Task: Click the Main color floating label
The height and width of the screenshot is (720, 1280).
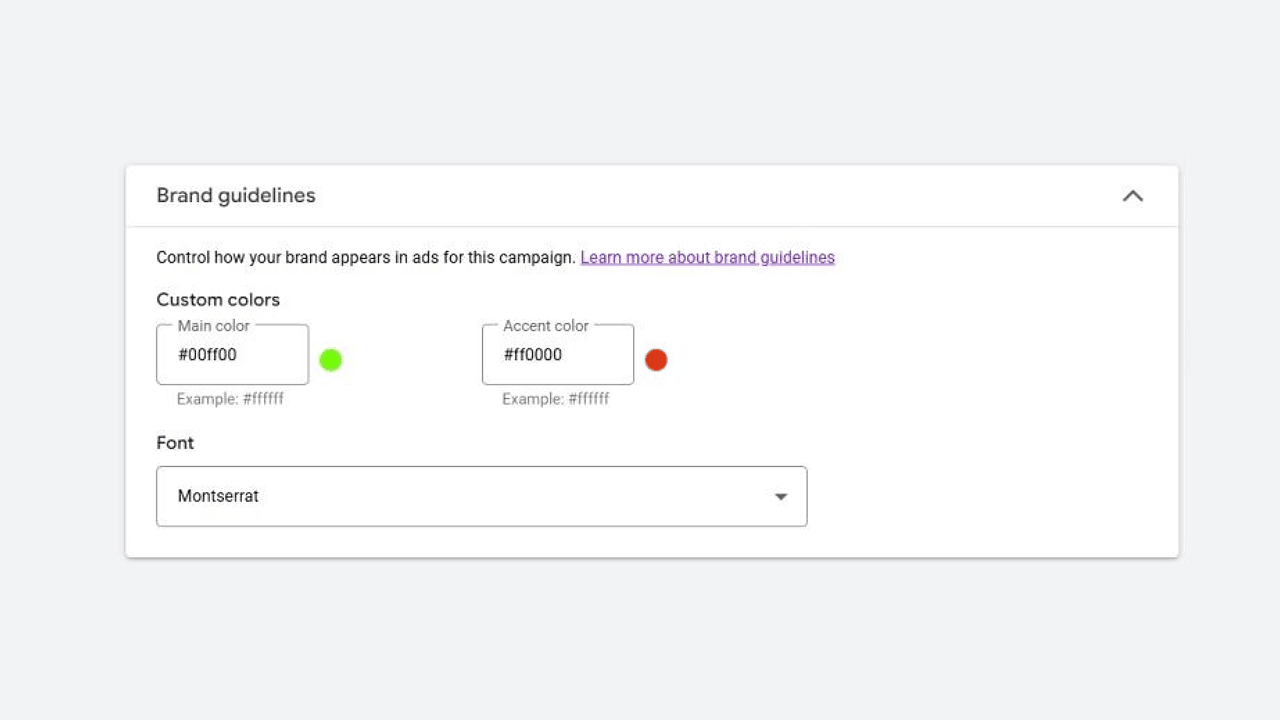Action: 213,326
